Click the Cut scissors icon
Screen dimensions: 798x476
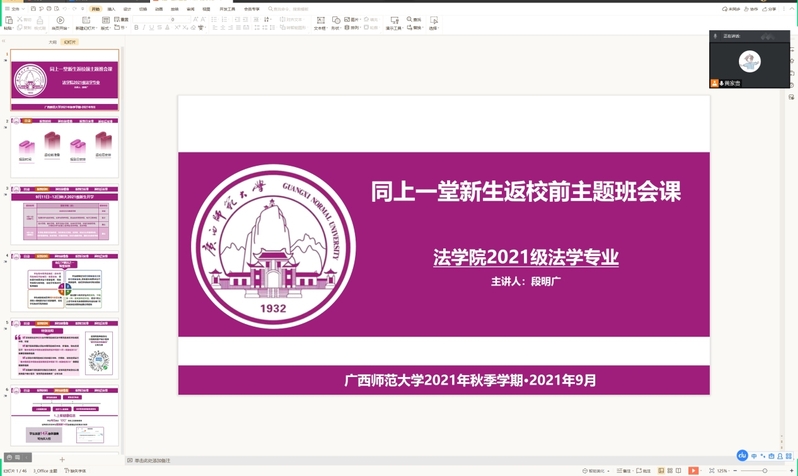pos(20,19)
